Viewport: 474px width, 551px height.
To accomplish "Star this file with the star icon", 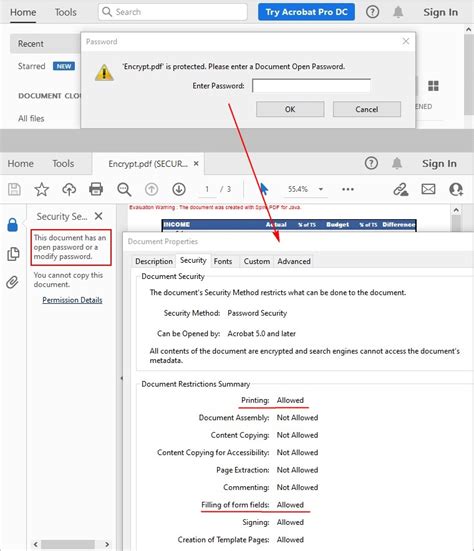I will [41, 189].
